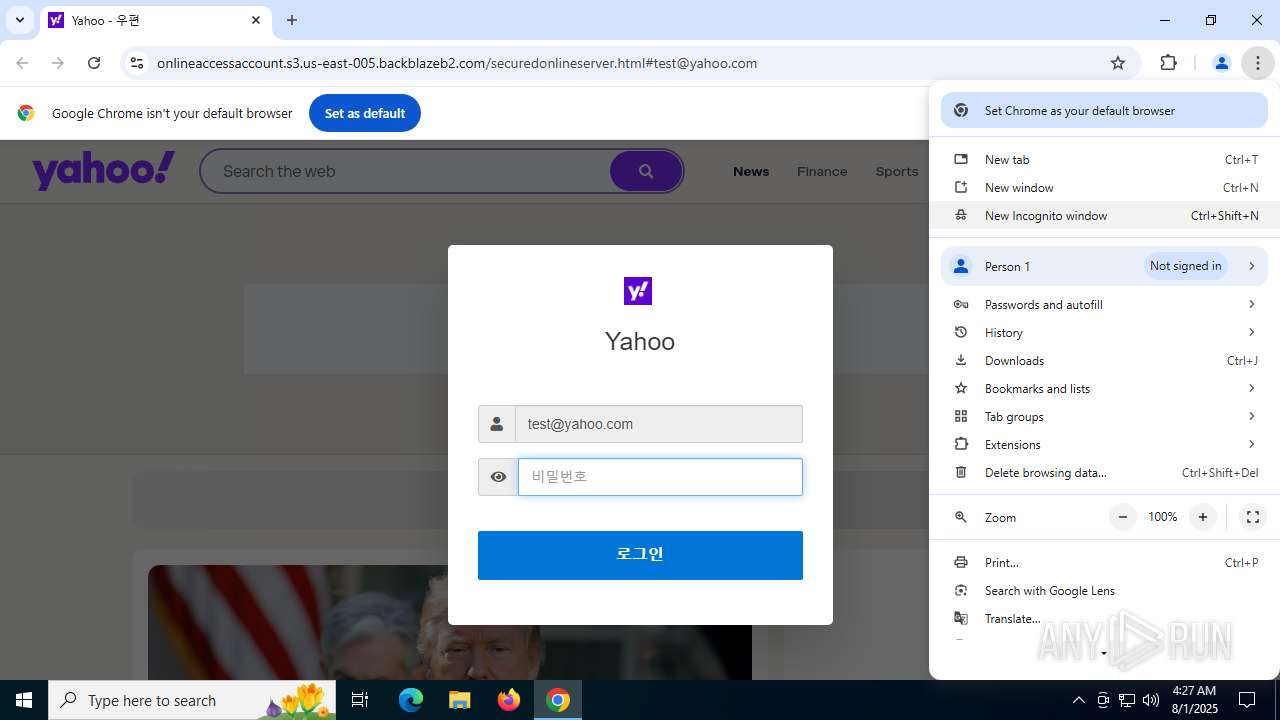Click the taskbar search box
The height and width of the screenshot is (720, 1280).
click(x=192, y=700)
